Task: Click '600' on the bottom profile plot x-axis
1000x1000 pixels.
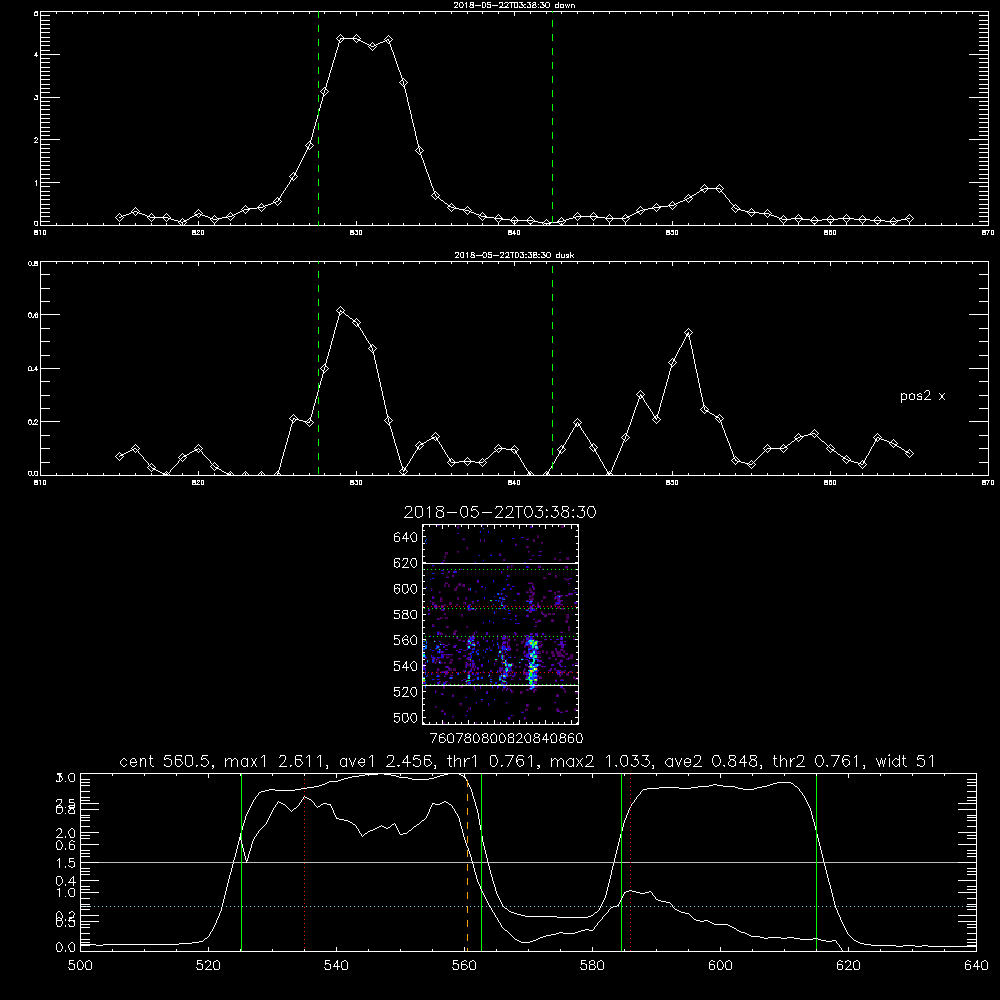Action: [720, 966]
